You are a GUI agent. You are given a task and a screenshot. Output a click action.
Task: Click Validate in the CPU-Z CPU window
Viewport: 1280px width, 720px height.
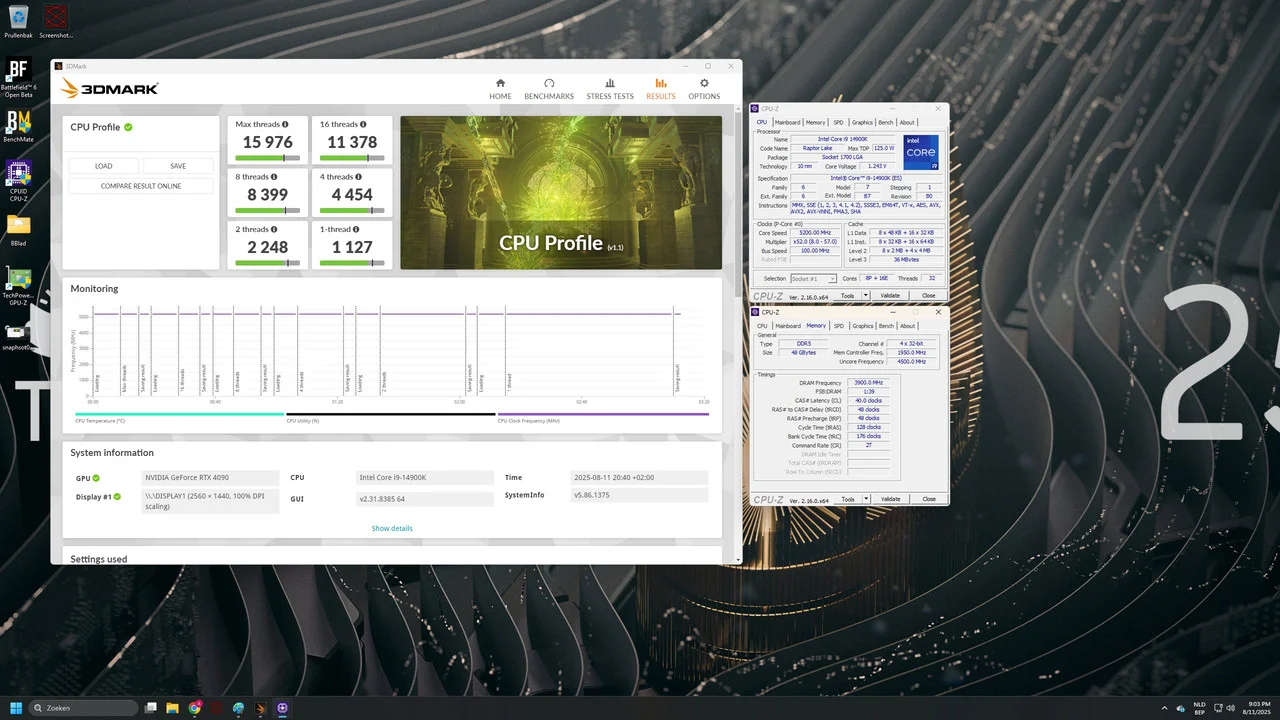[890, 296]
